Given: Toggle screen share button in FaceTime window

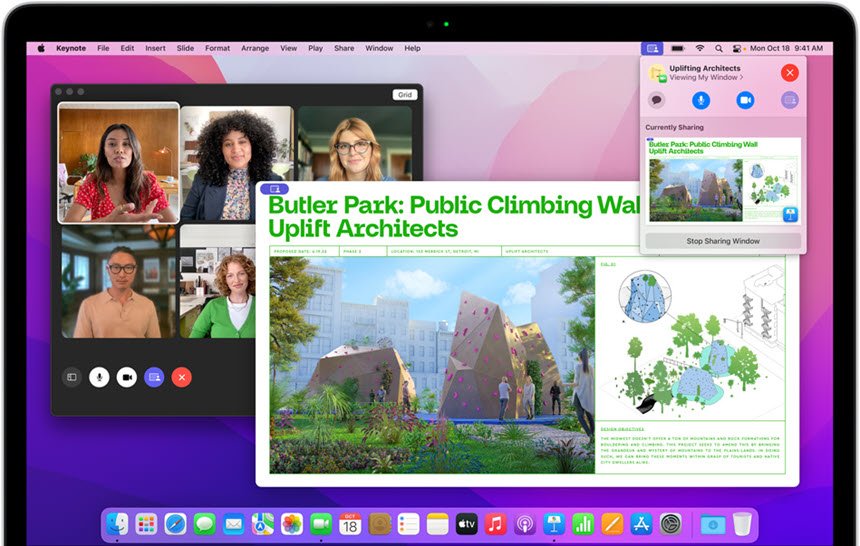Looking at the screenshot, I should point(154,377).
